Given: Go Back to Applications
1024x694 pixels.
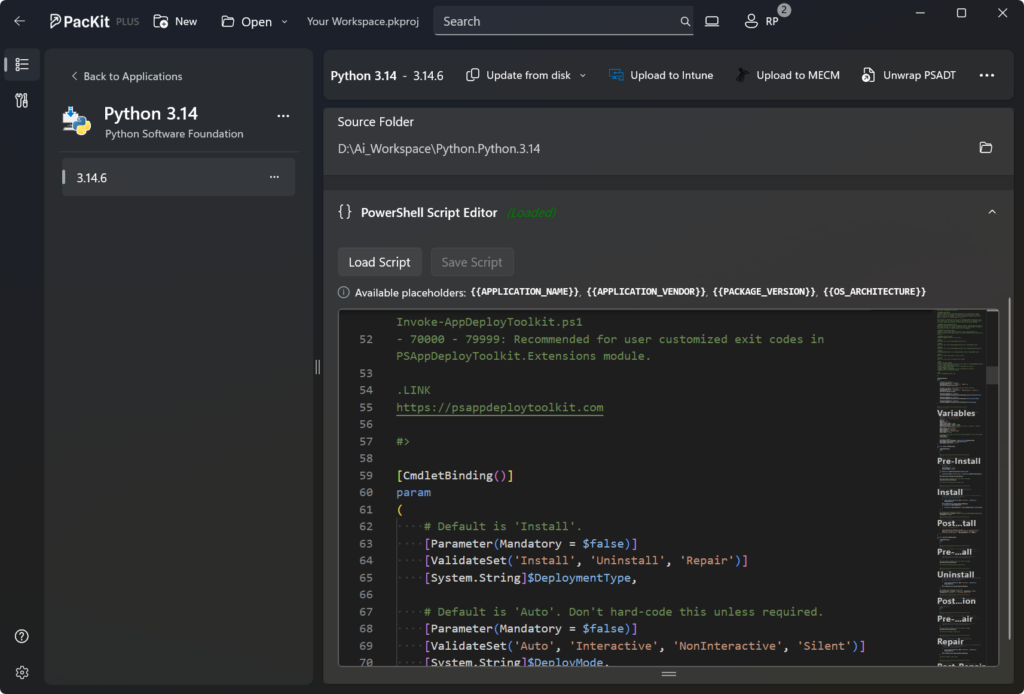Looking at the screenshot, I should tap(126, 76).
